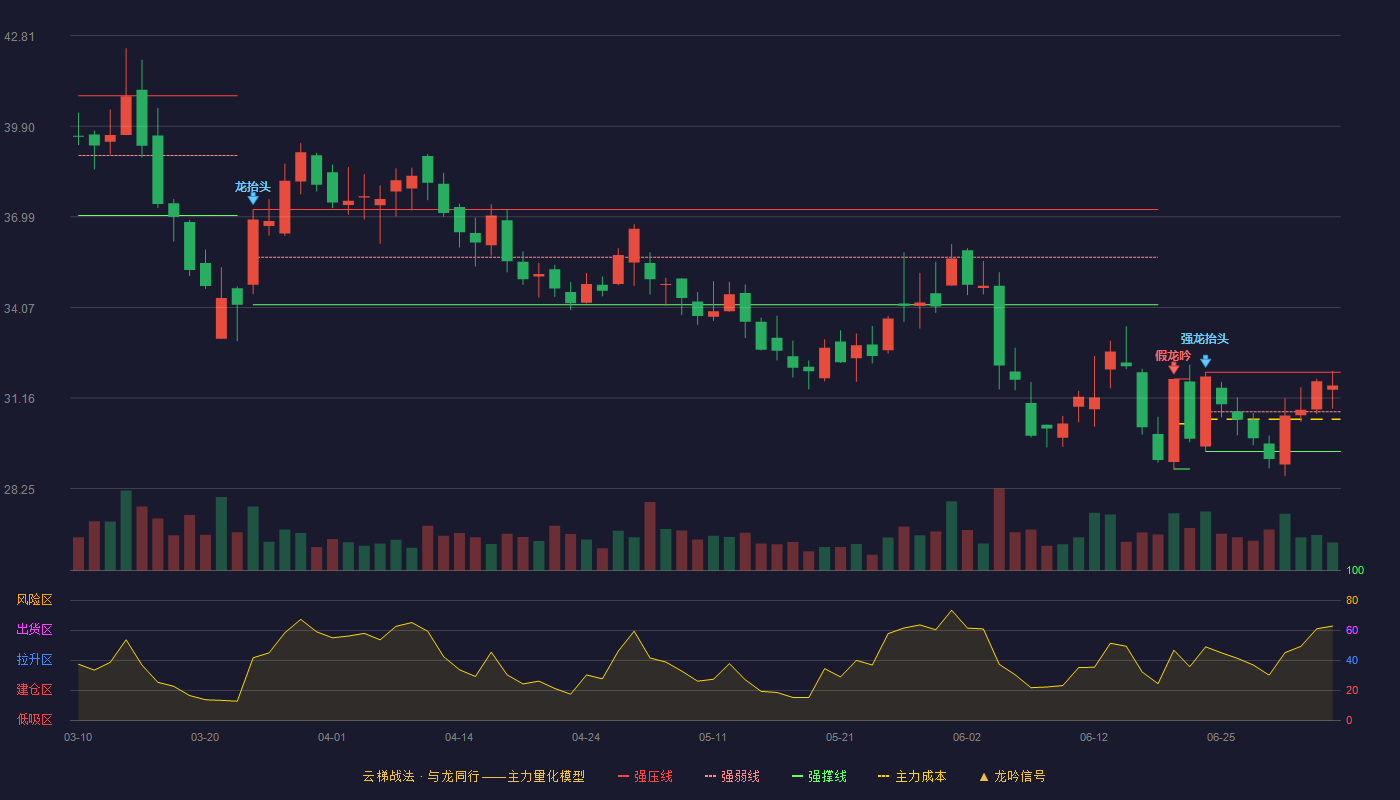The width and height of the screenshot is (1400, 800).
Task: Toggle the 强撑线 legend entry
Action: (819, 776)
